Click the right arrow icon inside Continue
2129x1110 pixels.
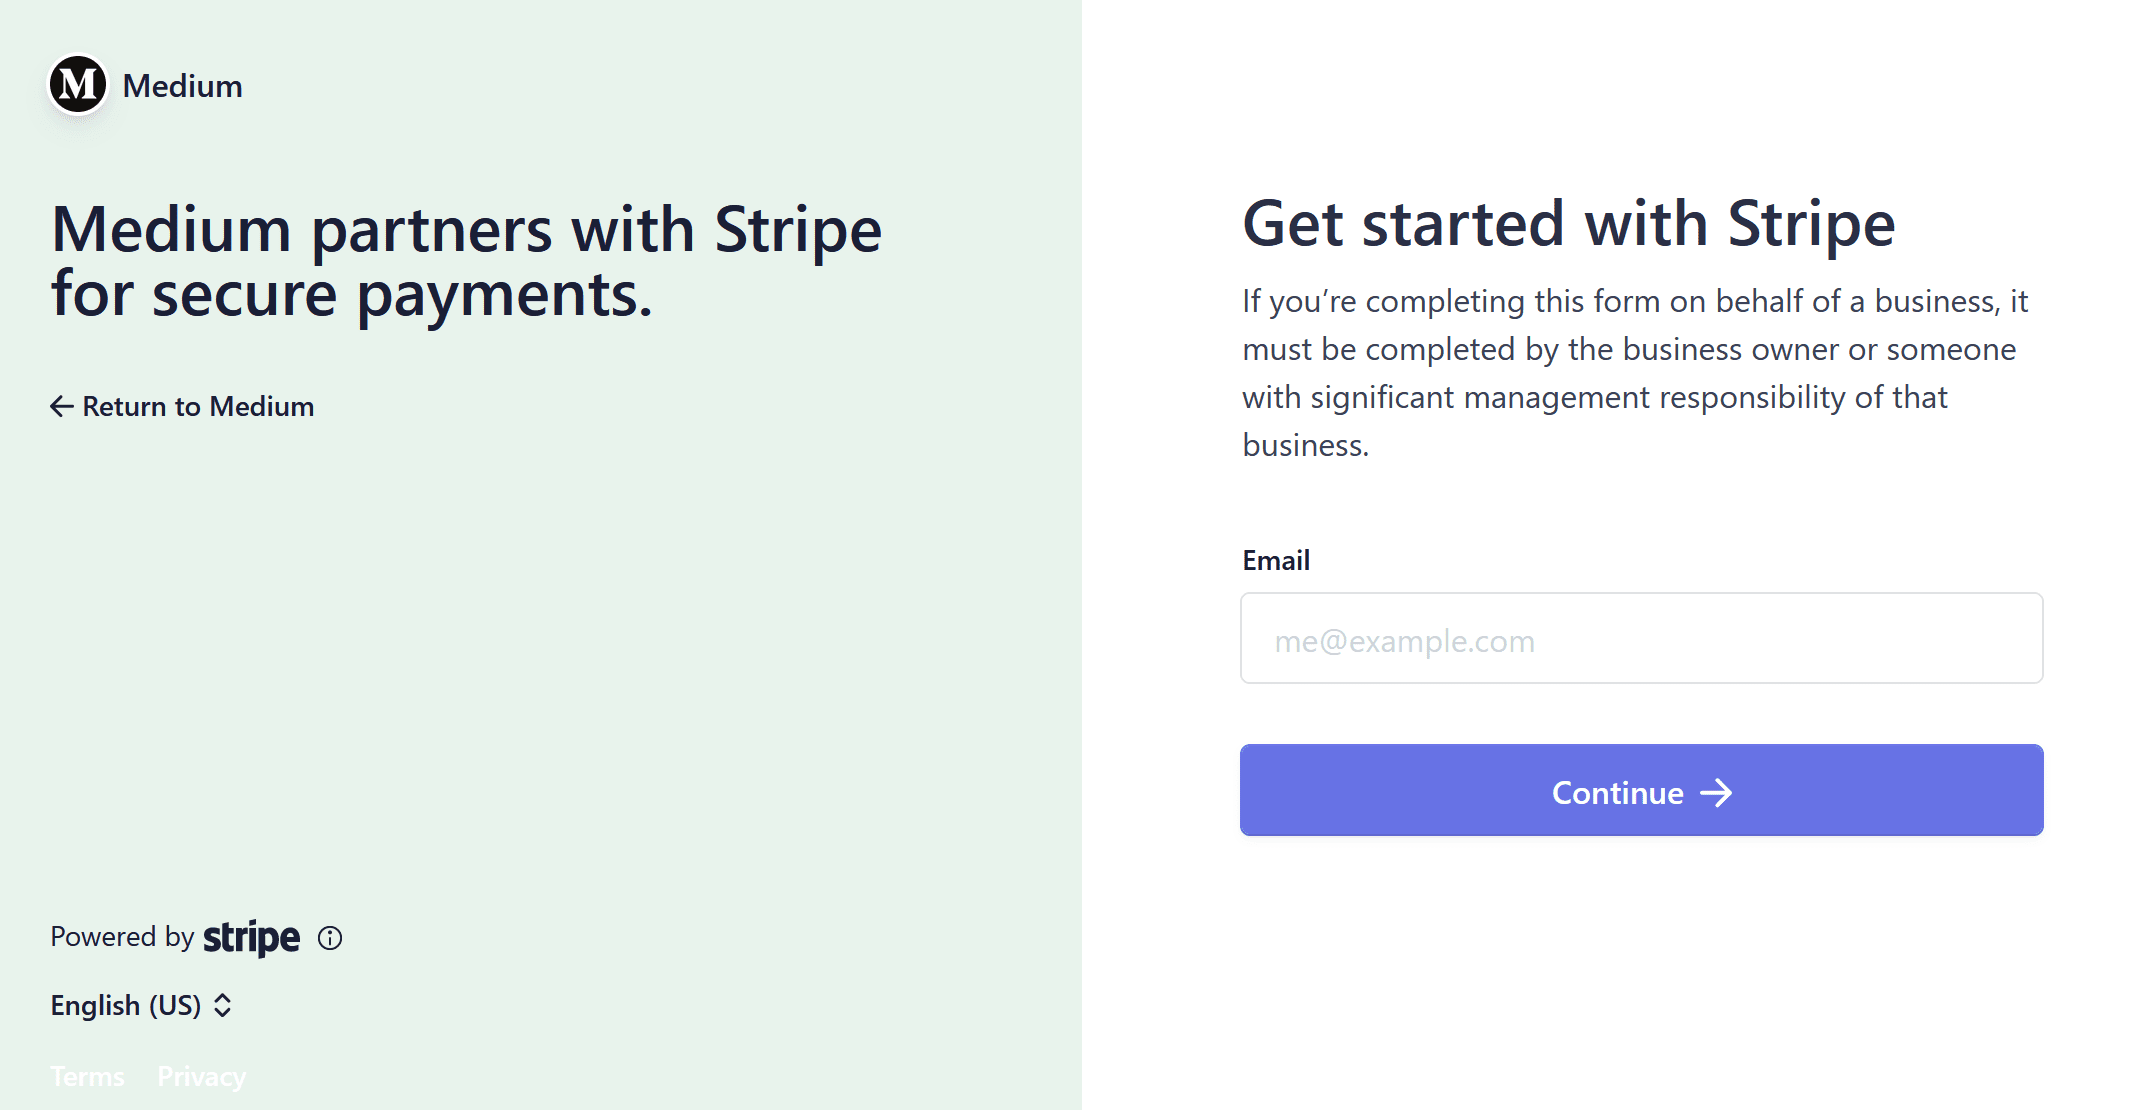pyautogui.click(x=1716, y=793)
